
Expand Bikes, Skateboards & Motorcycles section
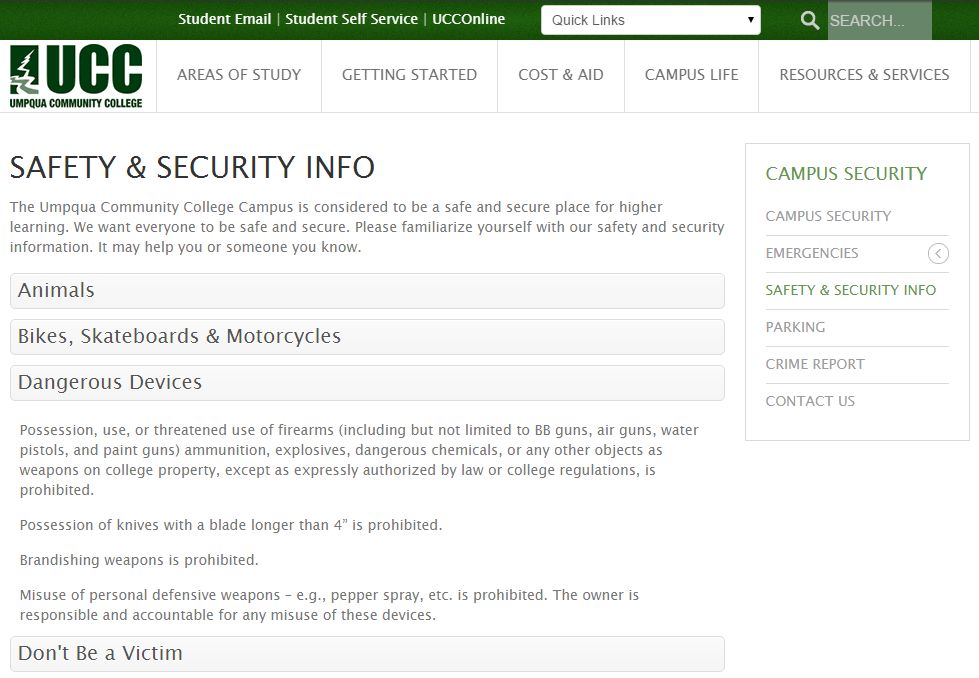tap(366, 337)
